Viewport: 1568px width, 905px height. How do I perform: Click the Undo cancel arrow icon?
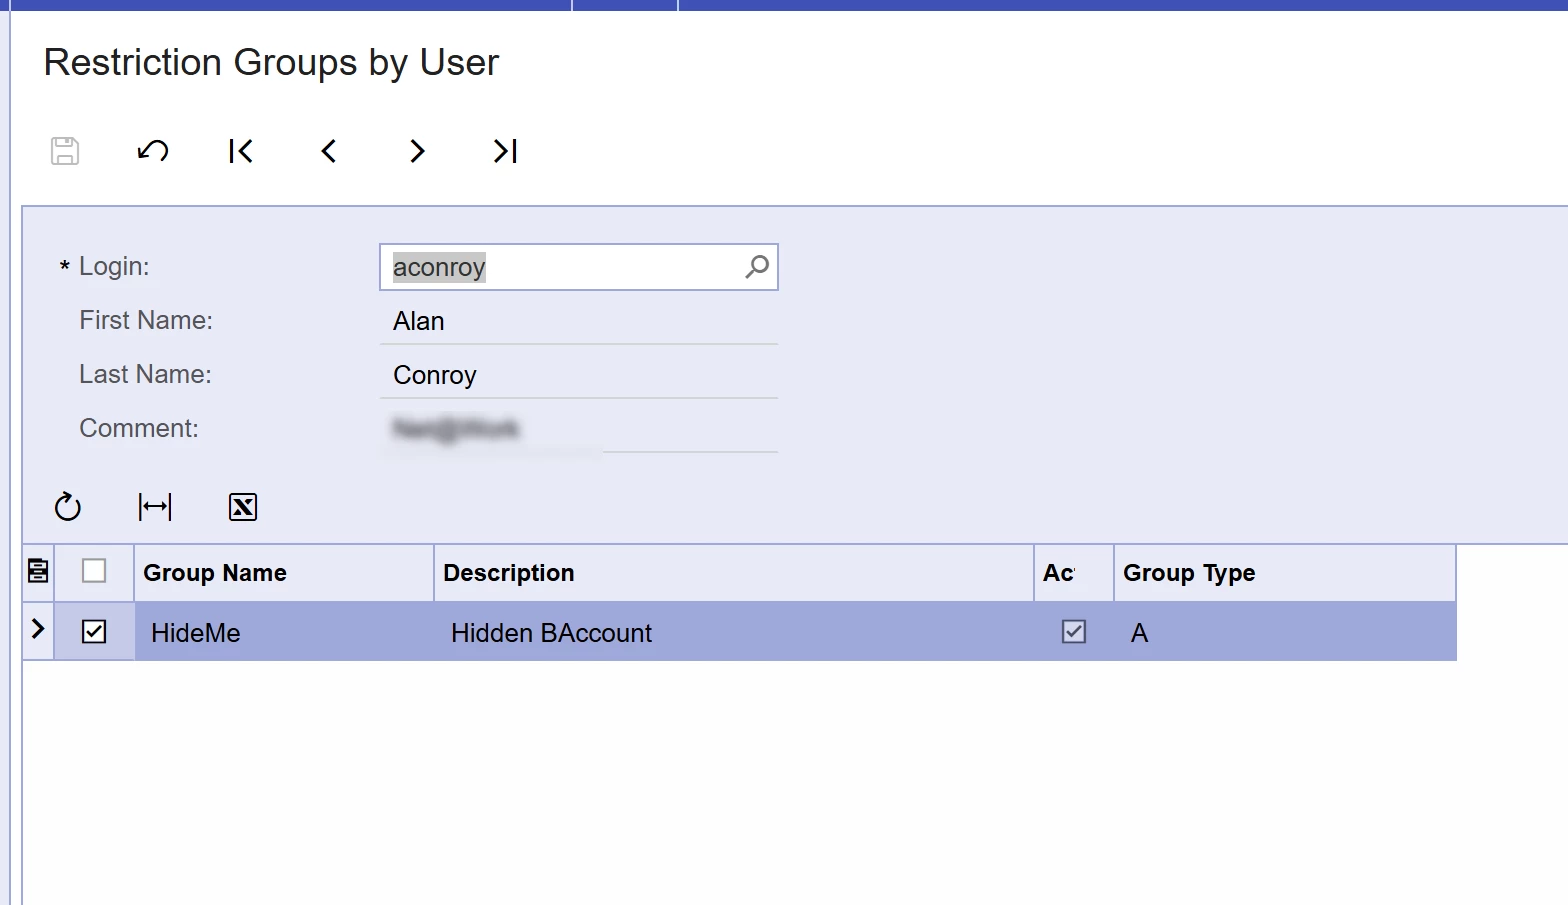click(153, 151)
